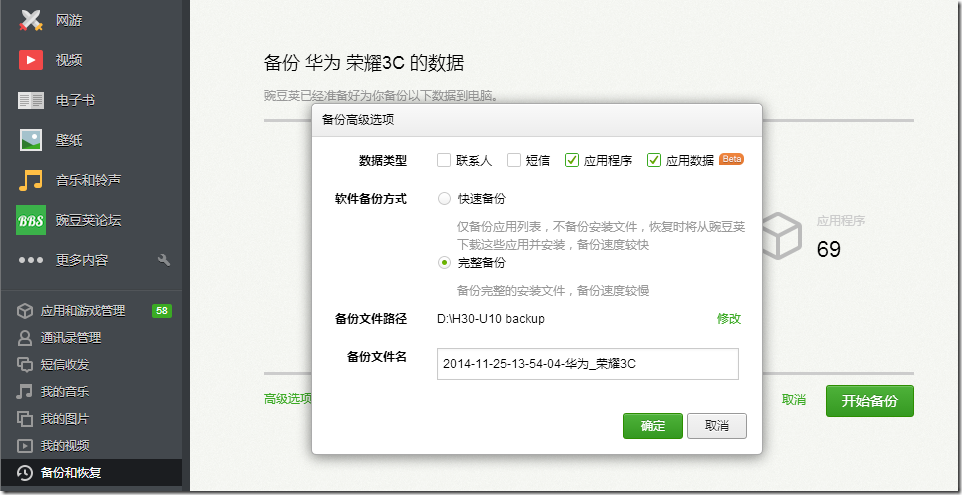This screenshot has height=495, width=962.
Task: Click the green 取消 link beside 开始备份
Action: (794, 400)
